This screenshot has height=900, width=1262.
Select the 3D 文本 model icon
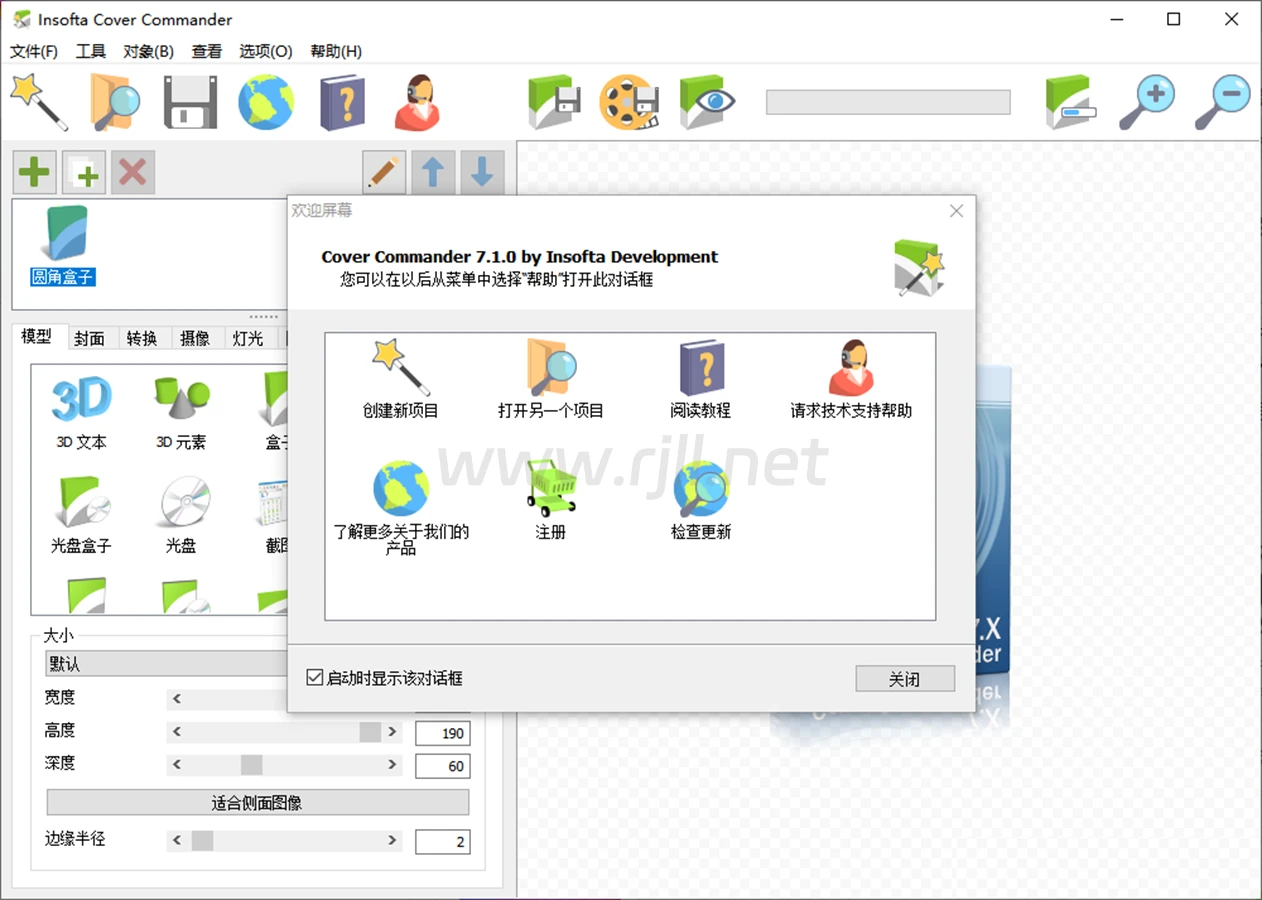coord(81,402)
